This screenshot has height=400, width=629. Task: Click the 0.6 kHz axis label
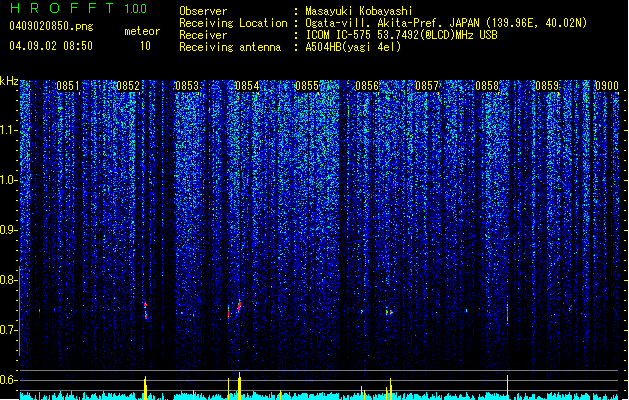9,380
